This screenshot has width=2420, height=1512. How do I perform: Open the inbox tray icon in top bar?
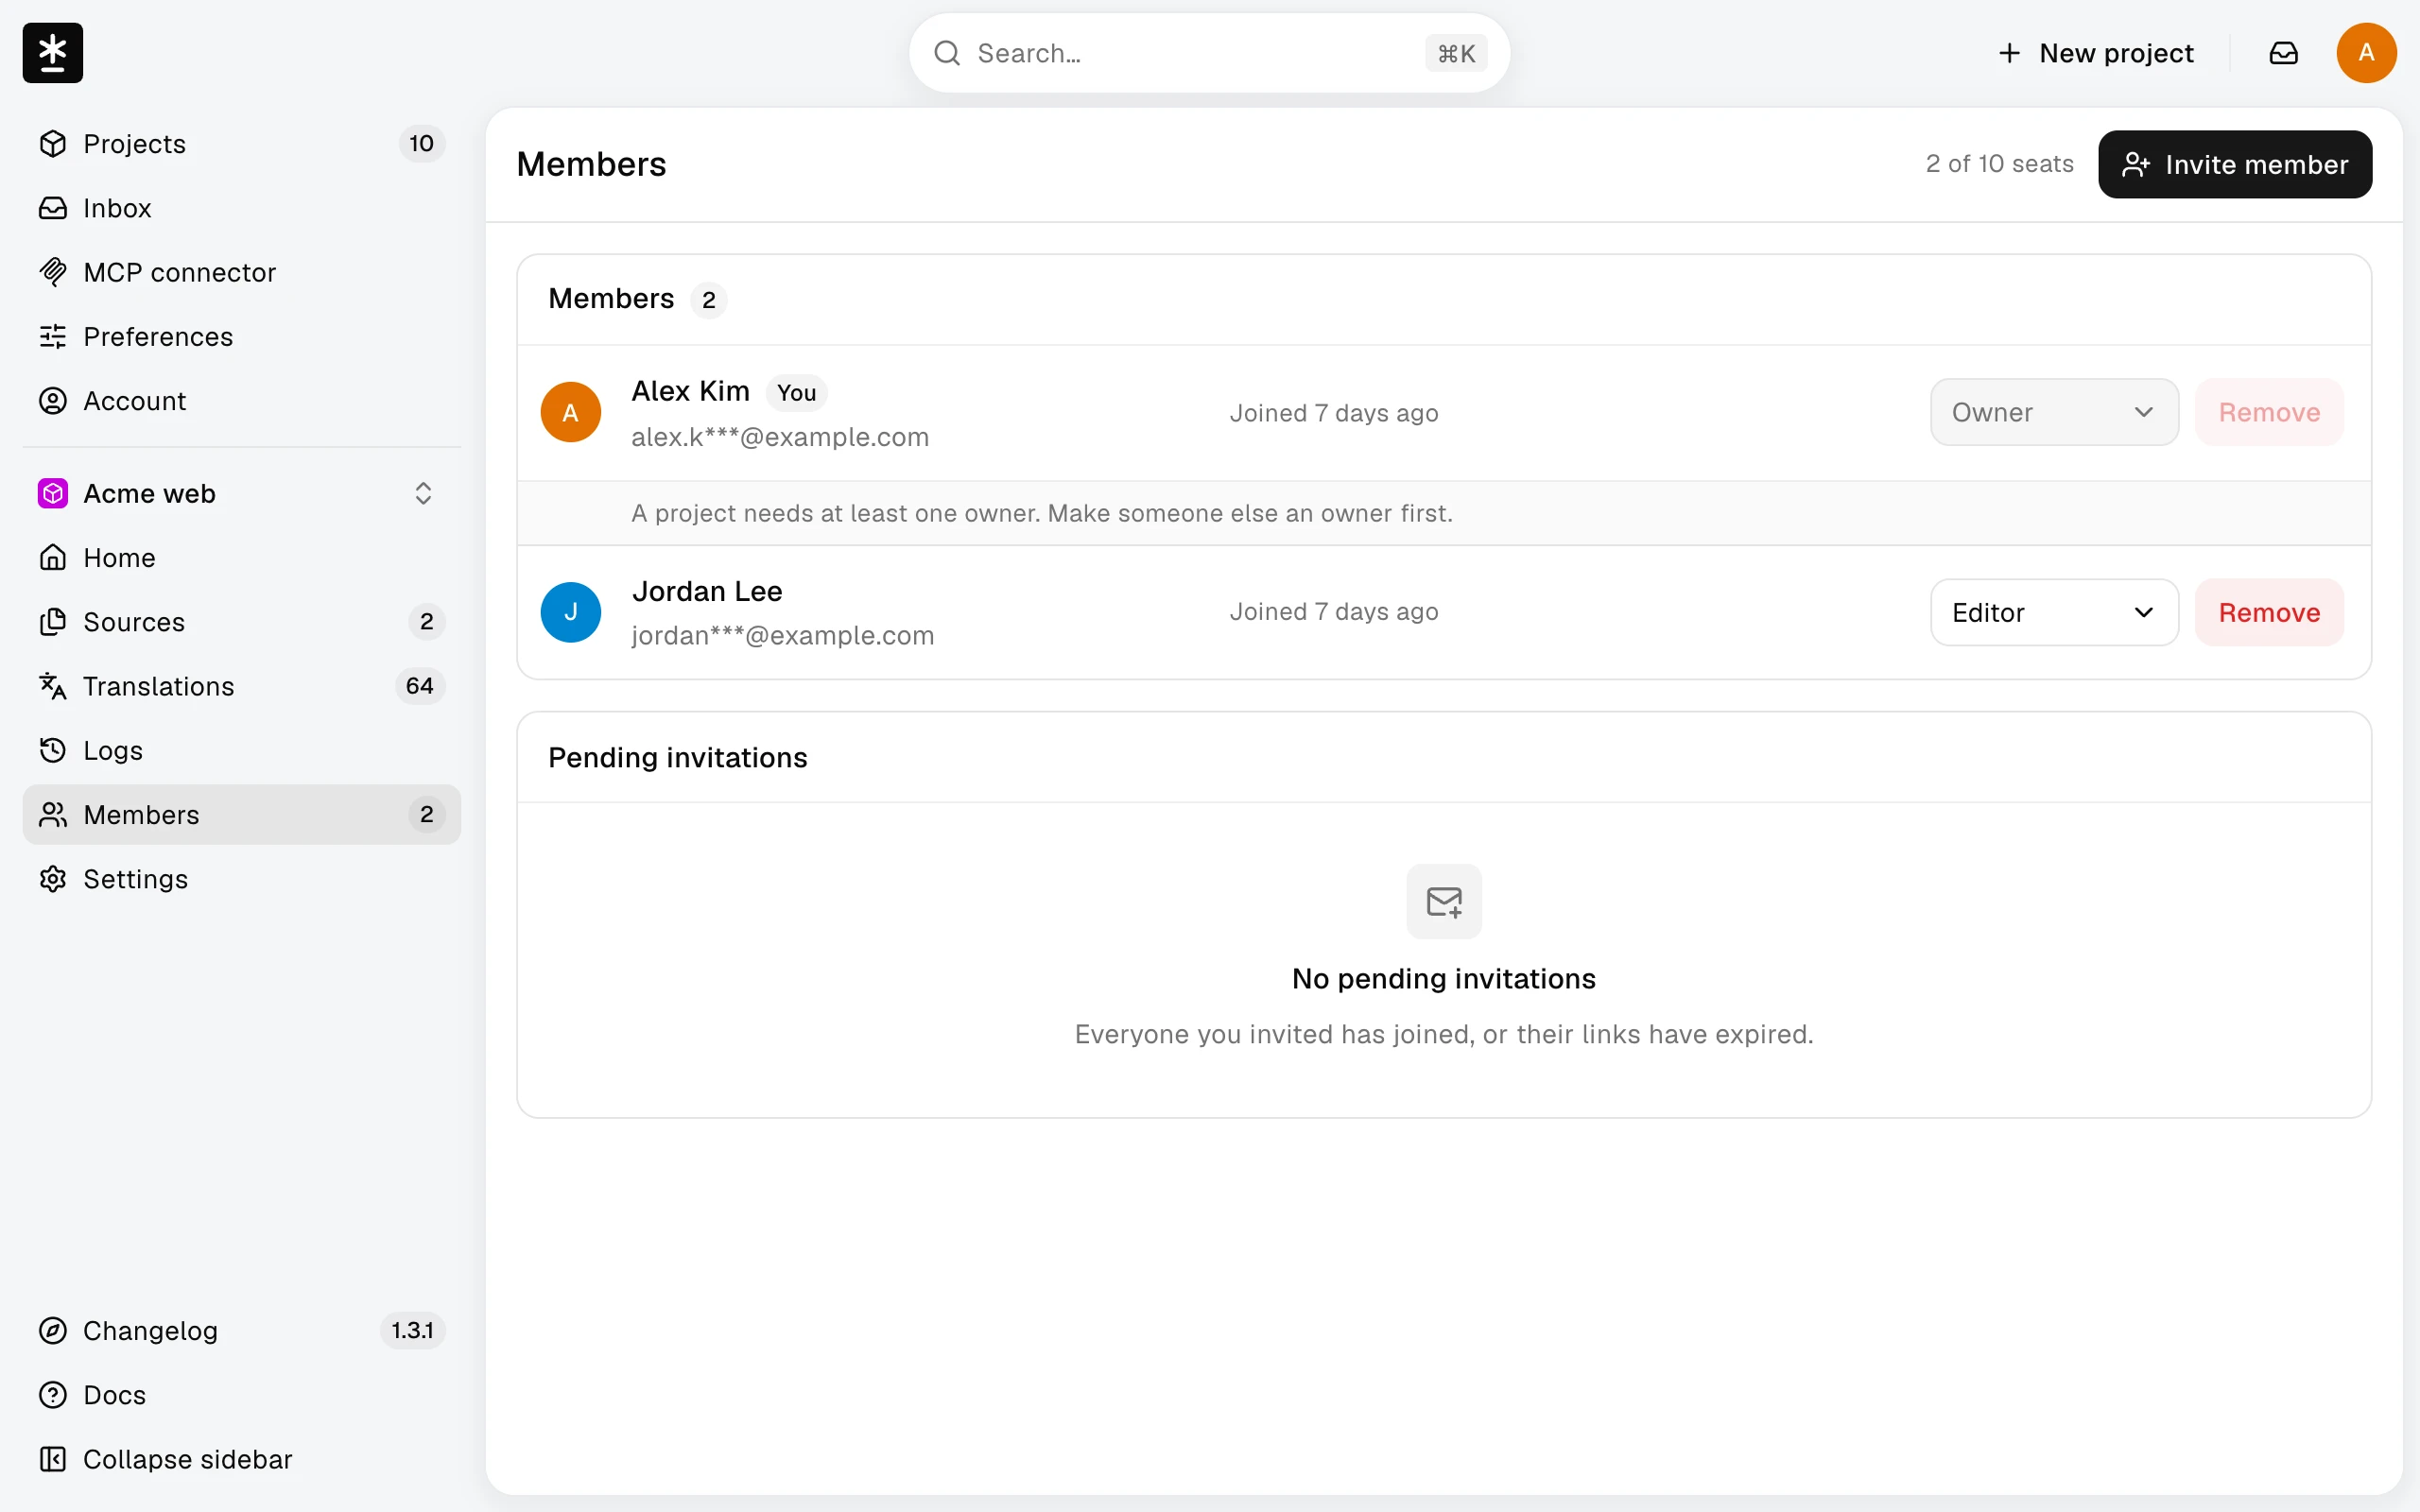(2283, 53)
